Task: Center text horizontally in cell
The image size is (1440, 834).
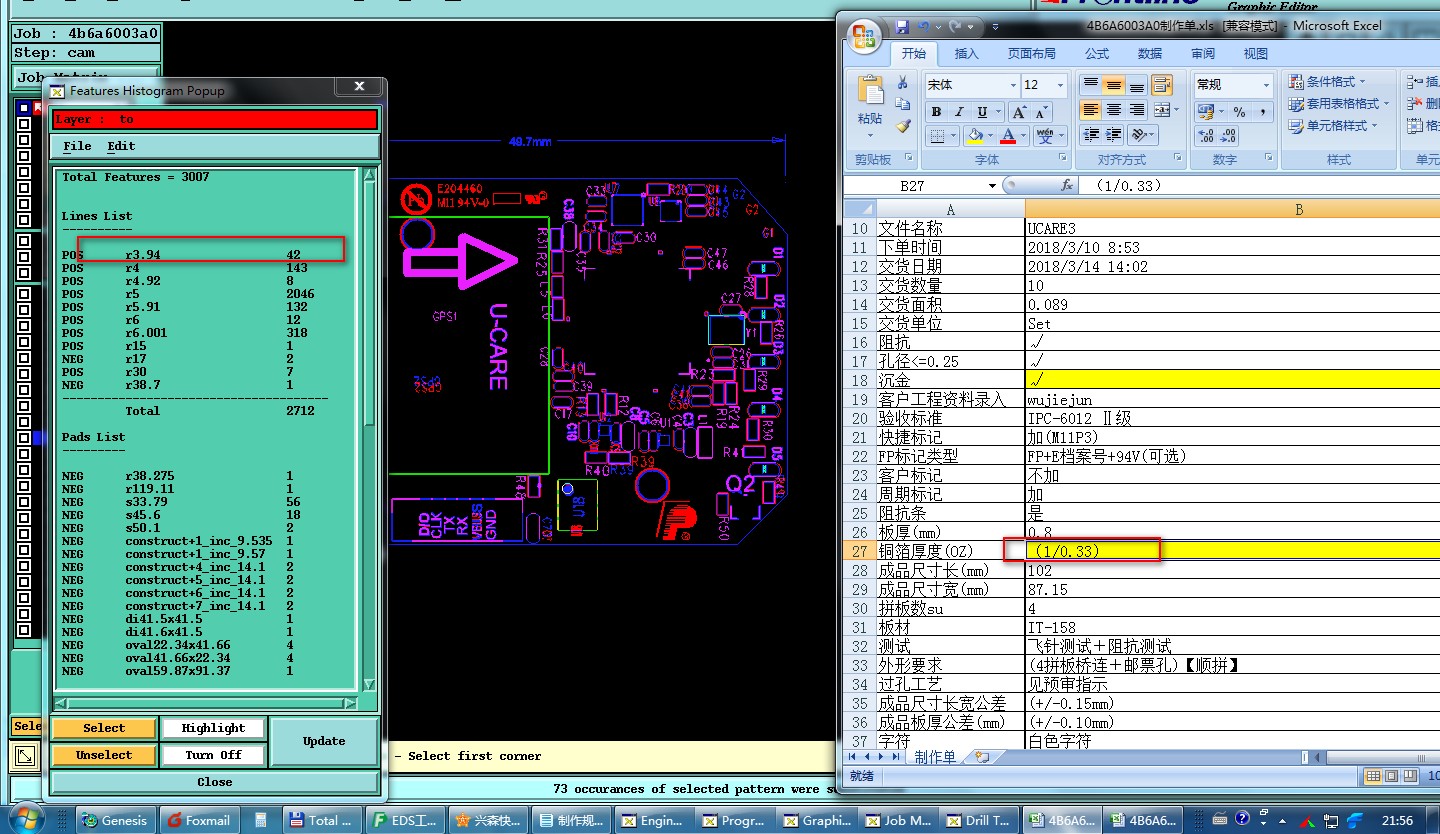Action: (1113, 110)
